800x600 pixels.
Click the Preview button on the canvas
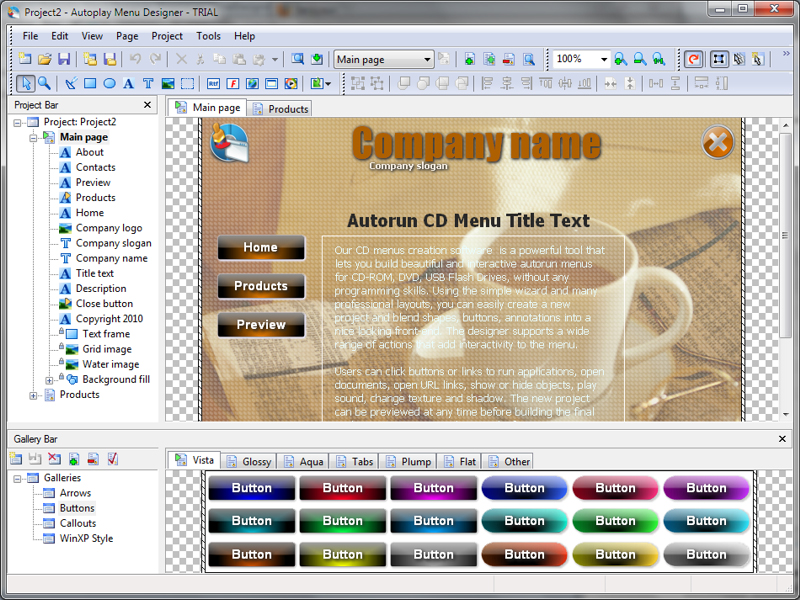[261, 324]
